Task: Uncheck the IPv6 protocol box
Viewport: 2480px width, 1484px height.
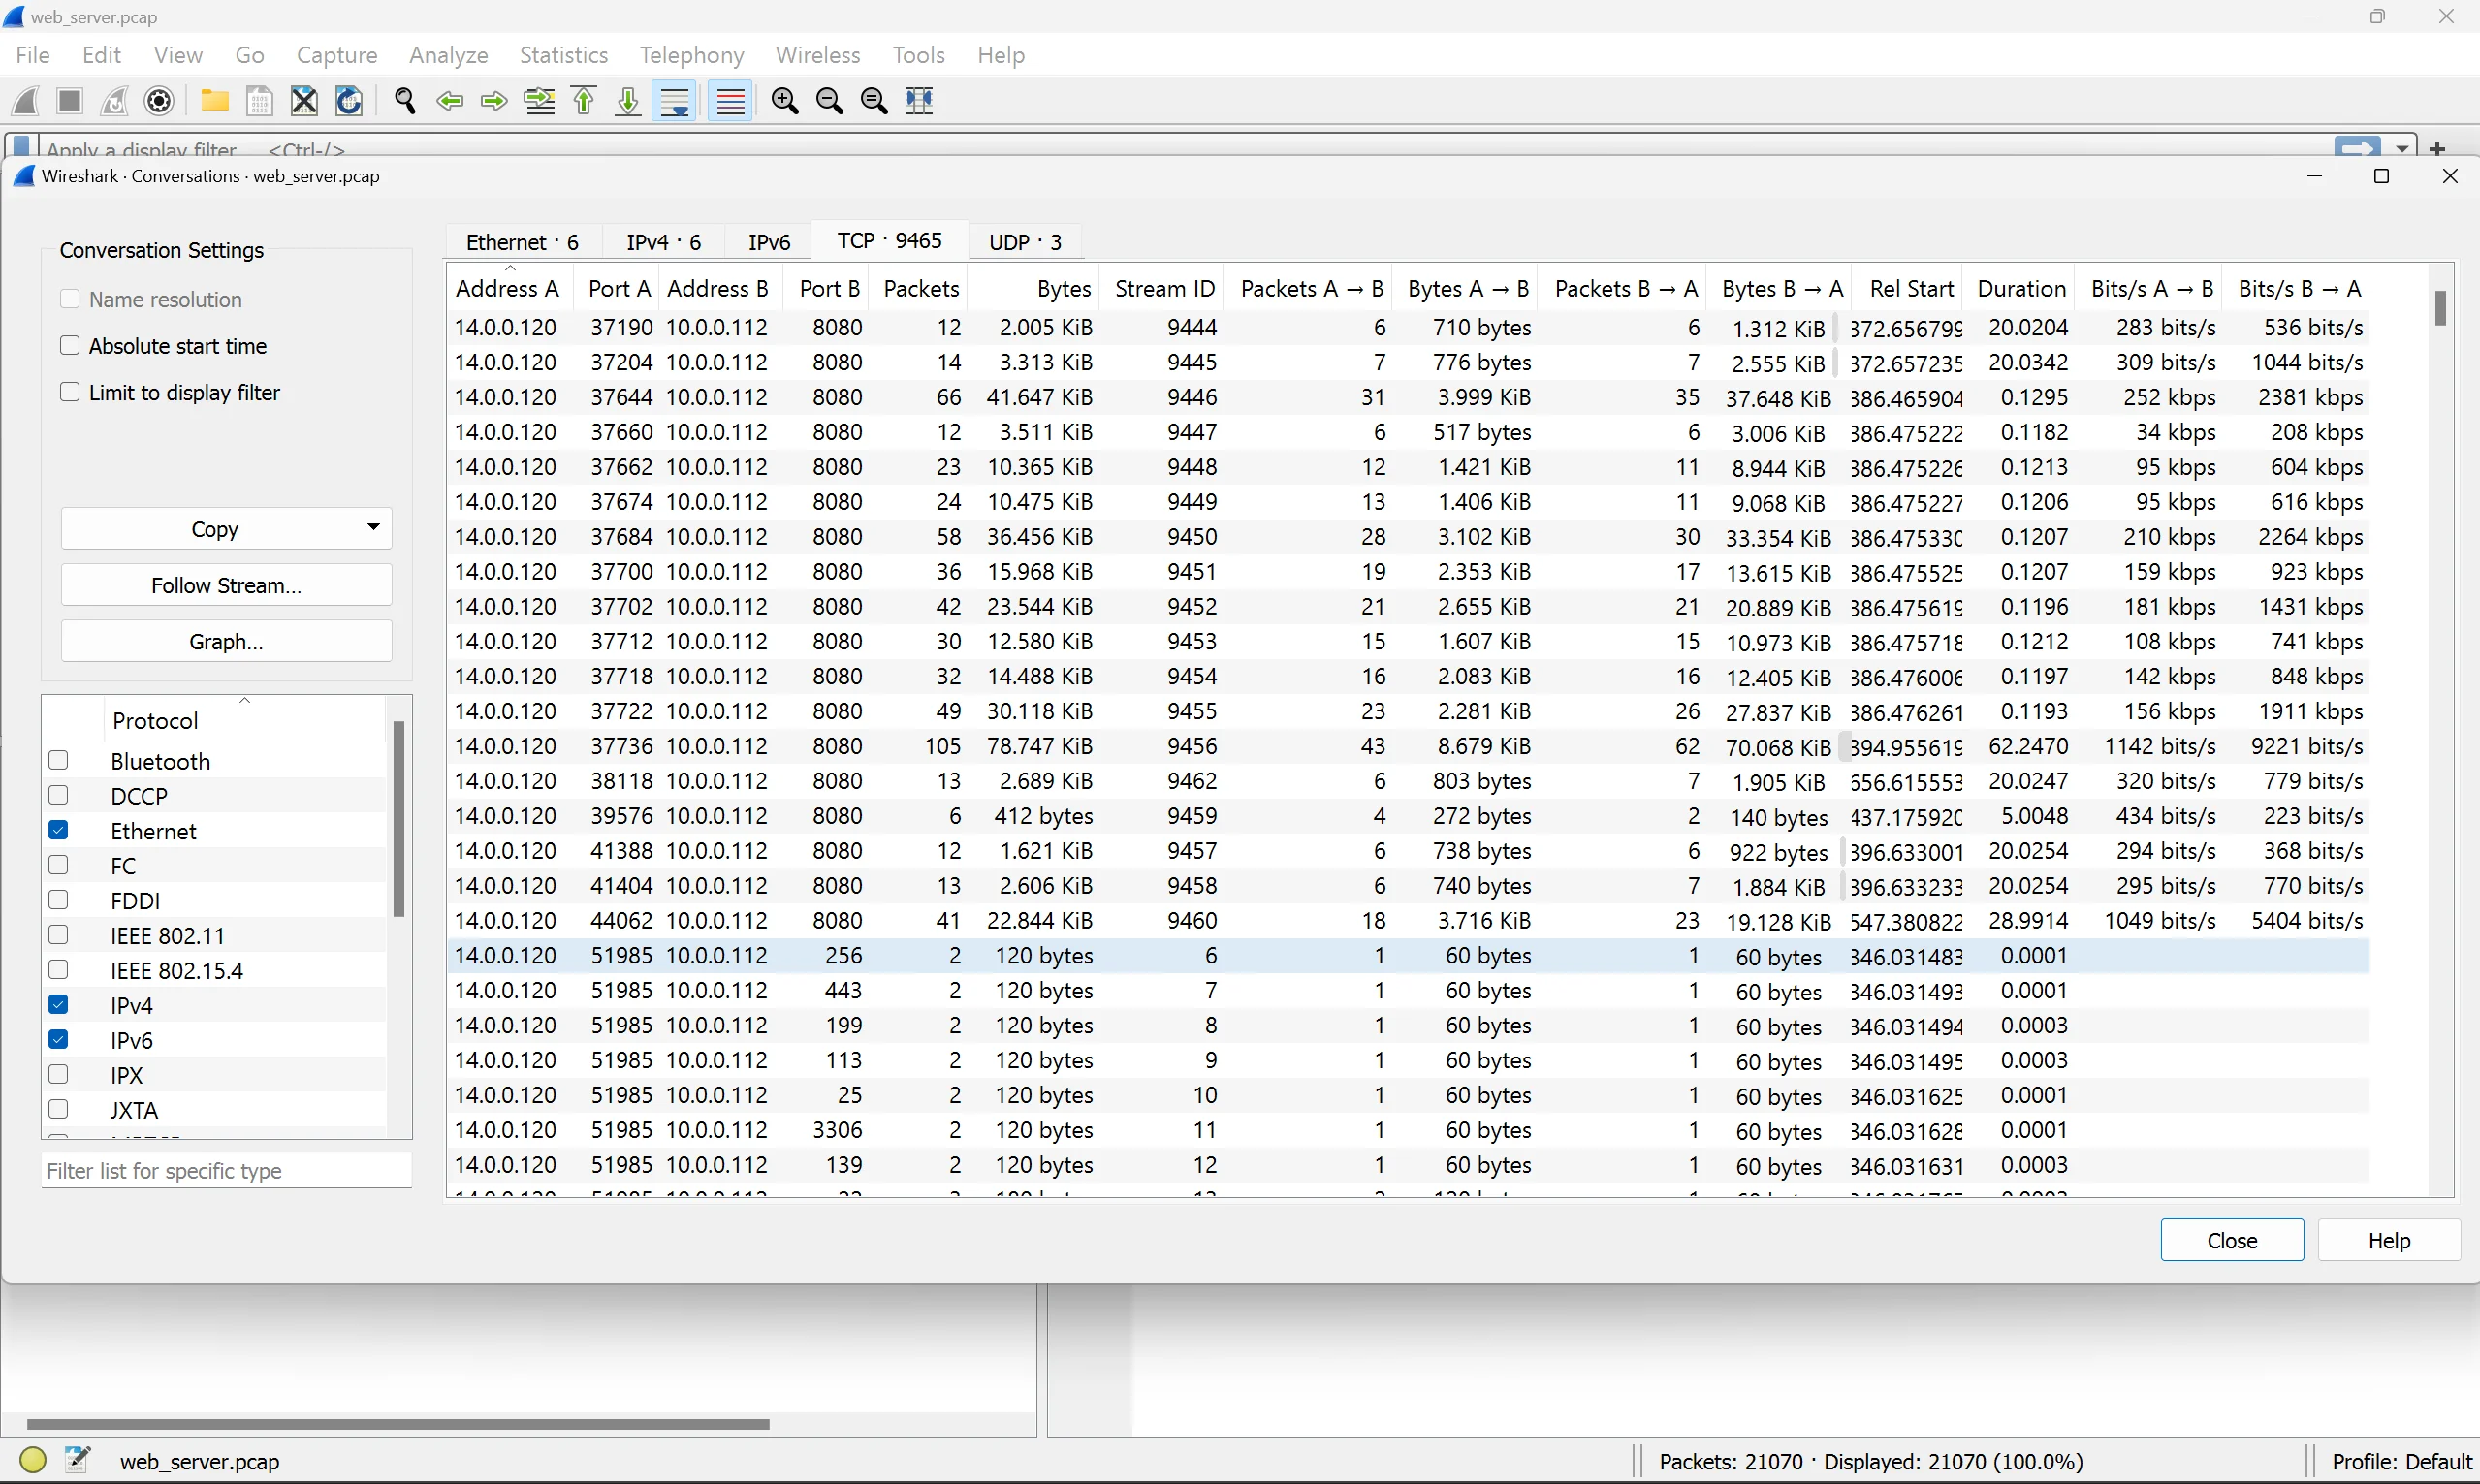Action: tap(58, 1039)
